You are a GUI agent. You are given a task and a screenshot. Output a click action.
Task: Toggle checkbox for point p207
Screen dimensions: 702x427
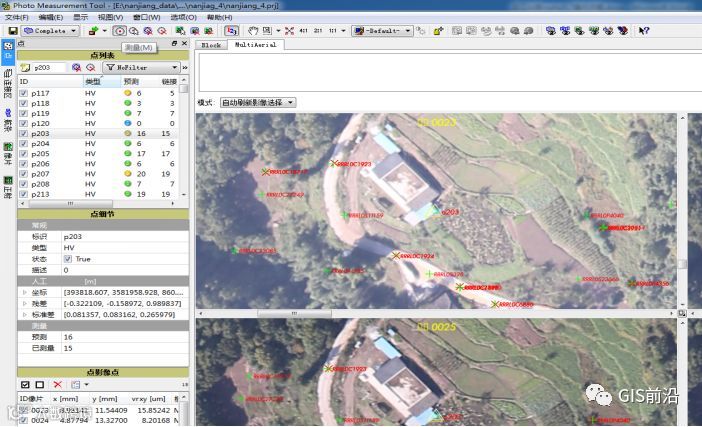23,174
